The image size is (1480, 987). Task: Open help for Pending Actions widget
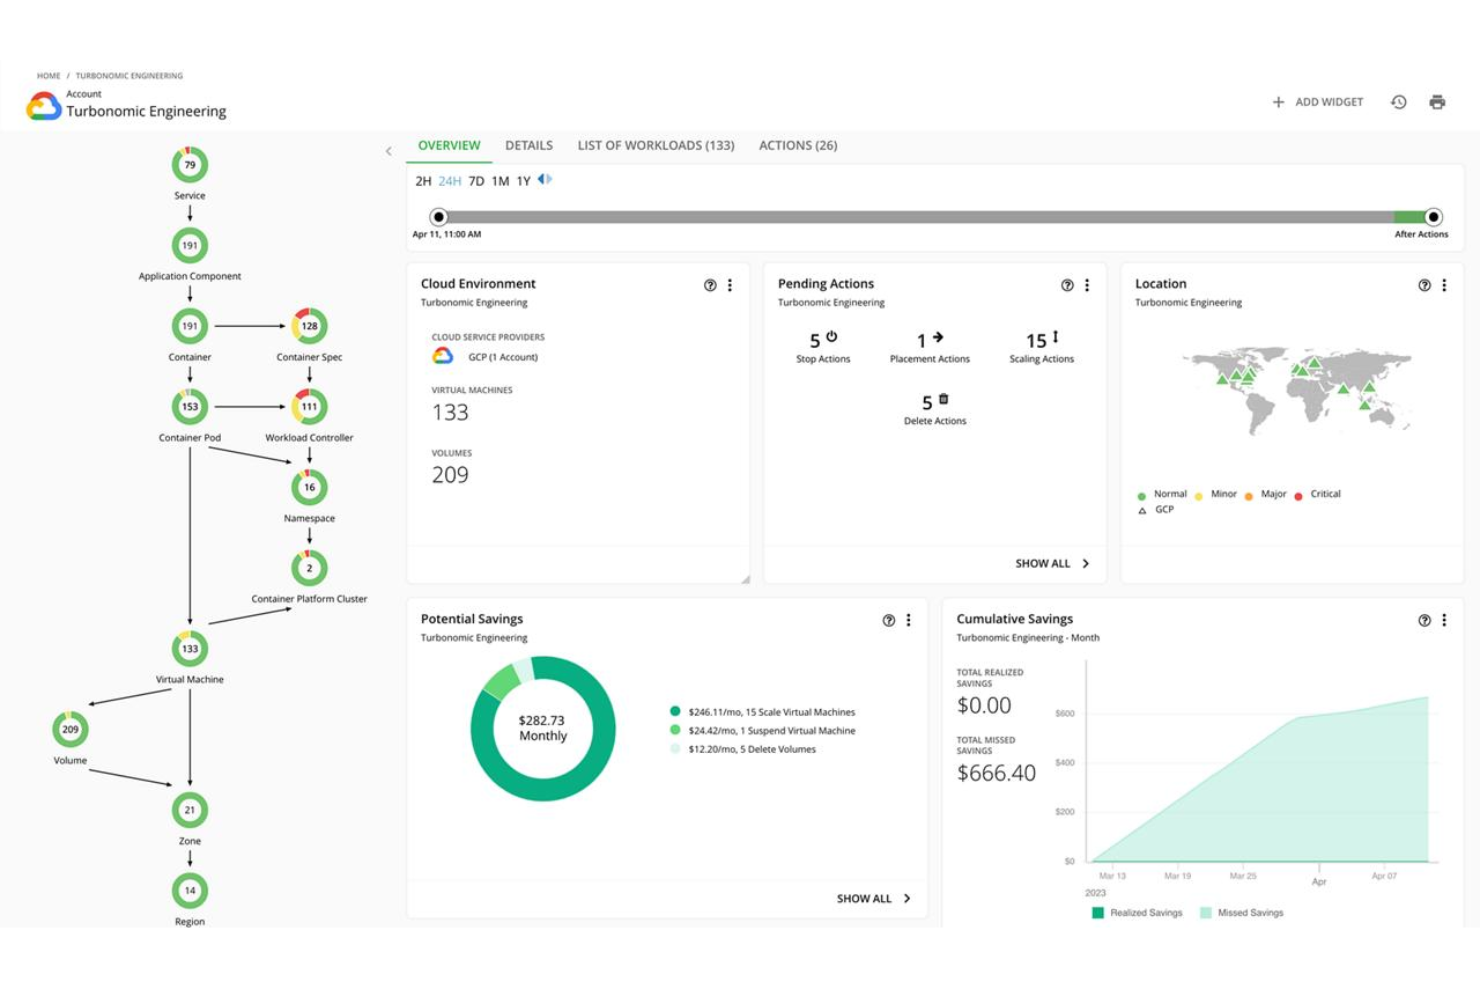coord(1067,285)
